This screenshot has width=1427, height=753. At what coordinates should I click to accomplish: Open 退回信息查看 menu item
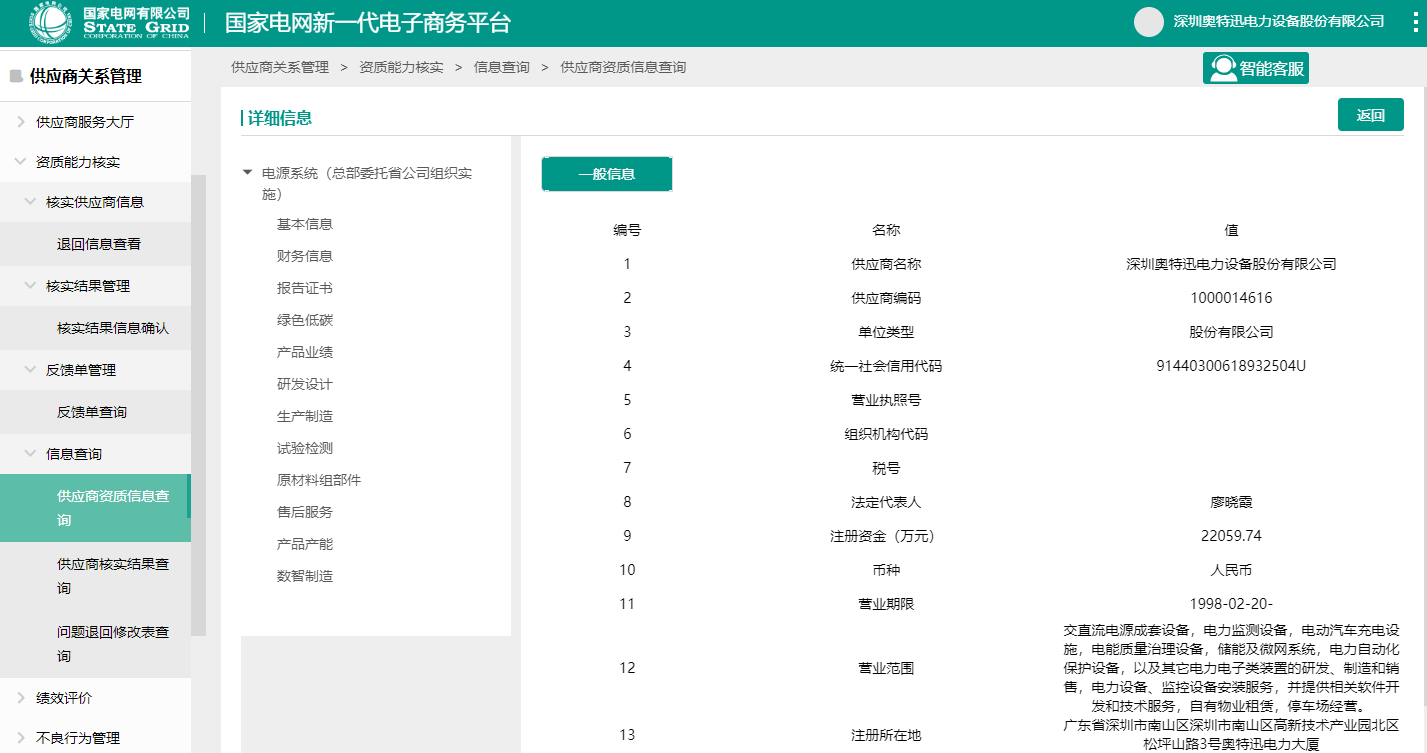tap(98, 244)
